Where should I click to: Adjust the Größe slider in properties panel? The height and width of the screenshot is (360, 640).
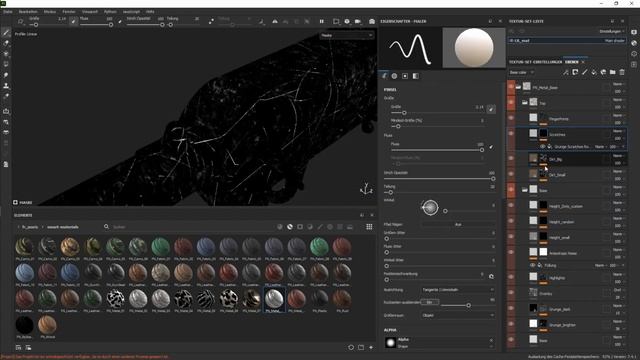pos(437,113)
